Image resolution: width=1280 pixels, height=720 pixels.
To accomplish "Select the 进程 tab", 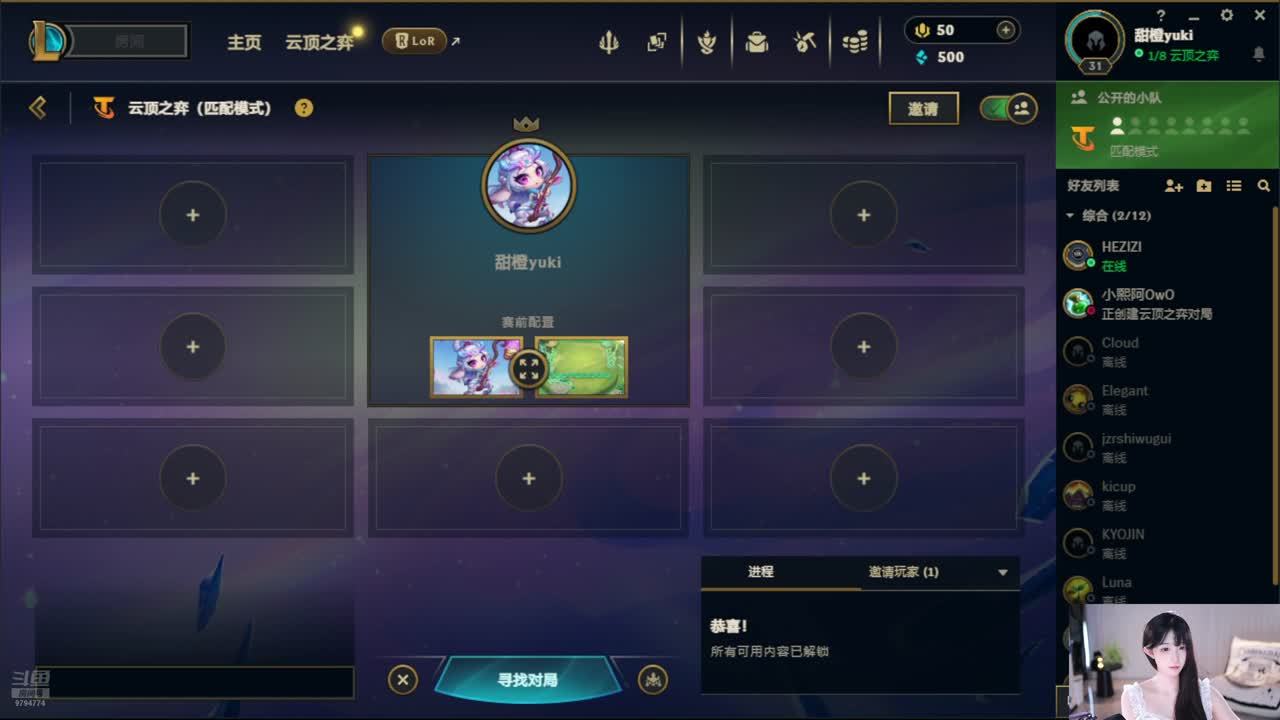I will [x=761, y=572].
